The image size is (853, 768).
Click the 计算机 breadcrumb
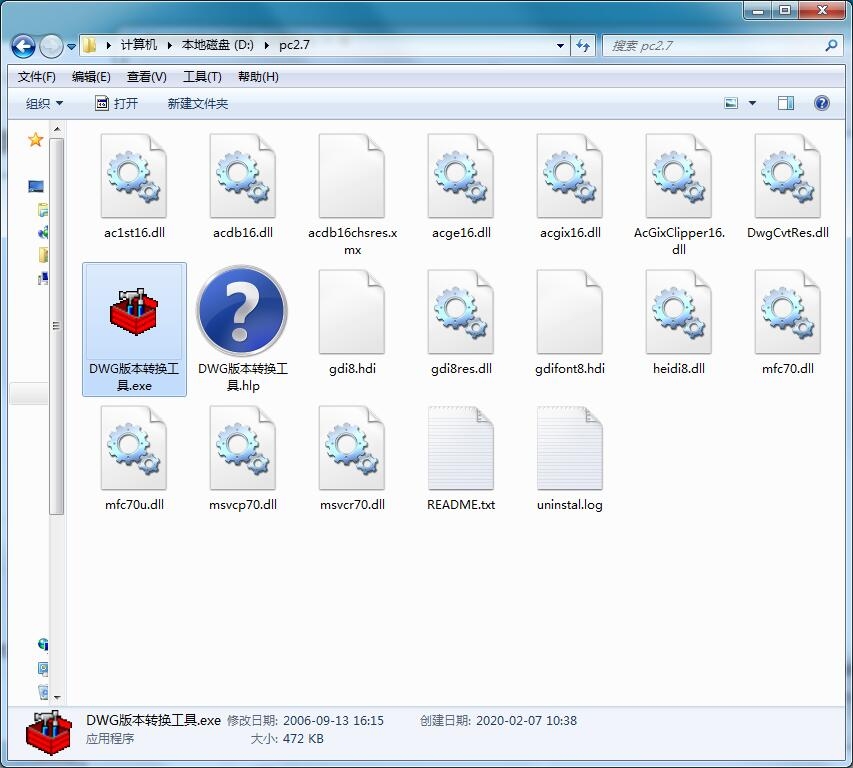tap(139, 45)
